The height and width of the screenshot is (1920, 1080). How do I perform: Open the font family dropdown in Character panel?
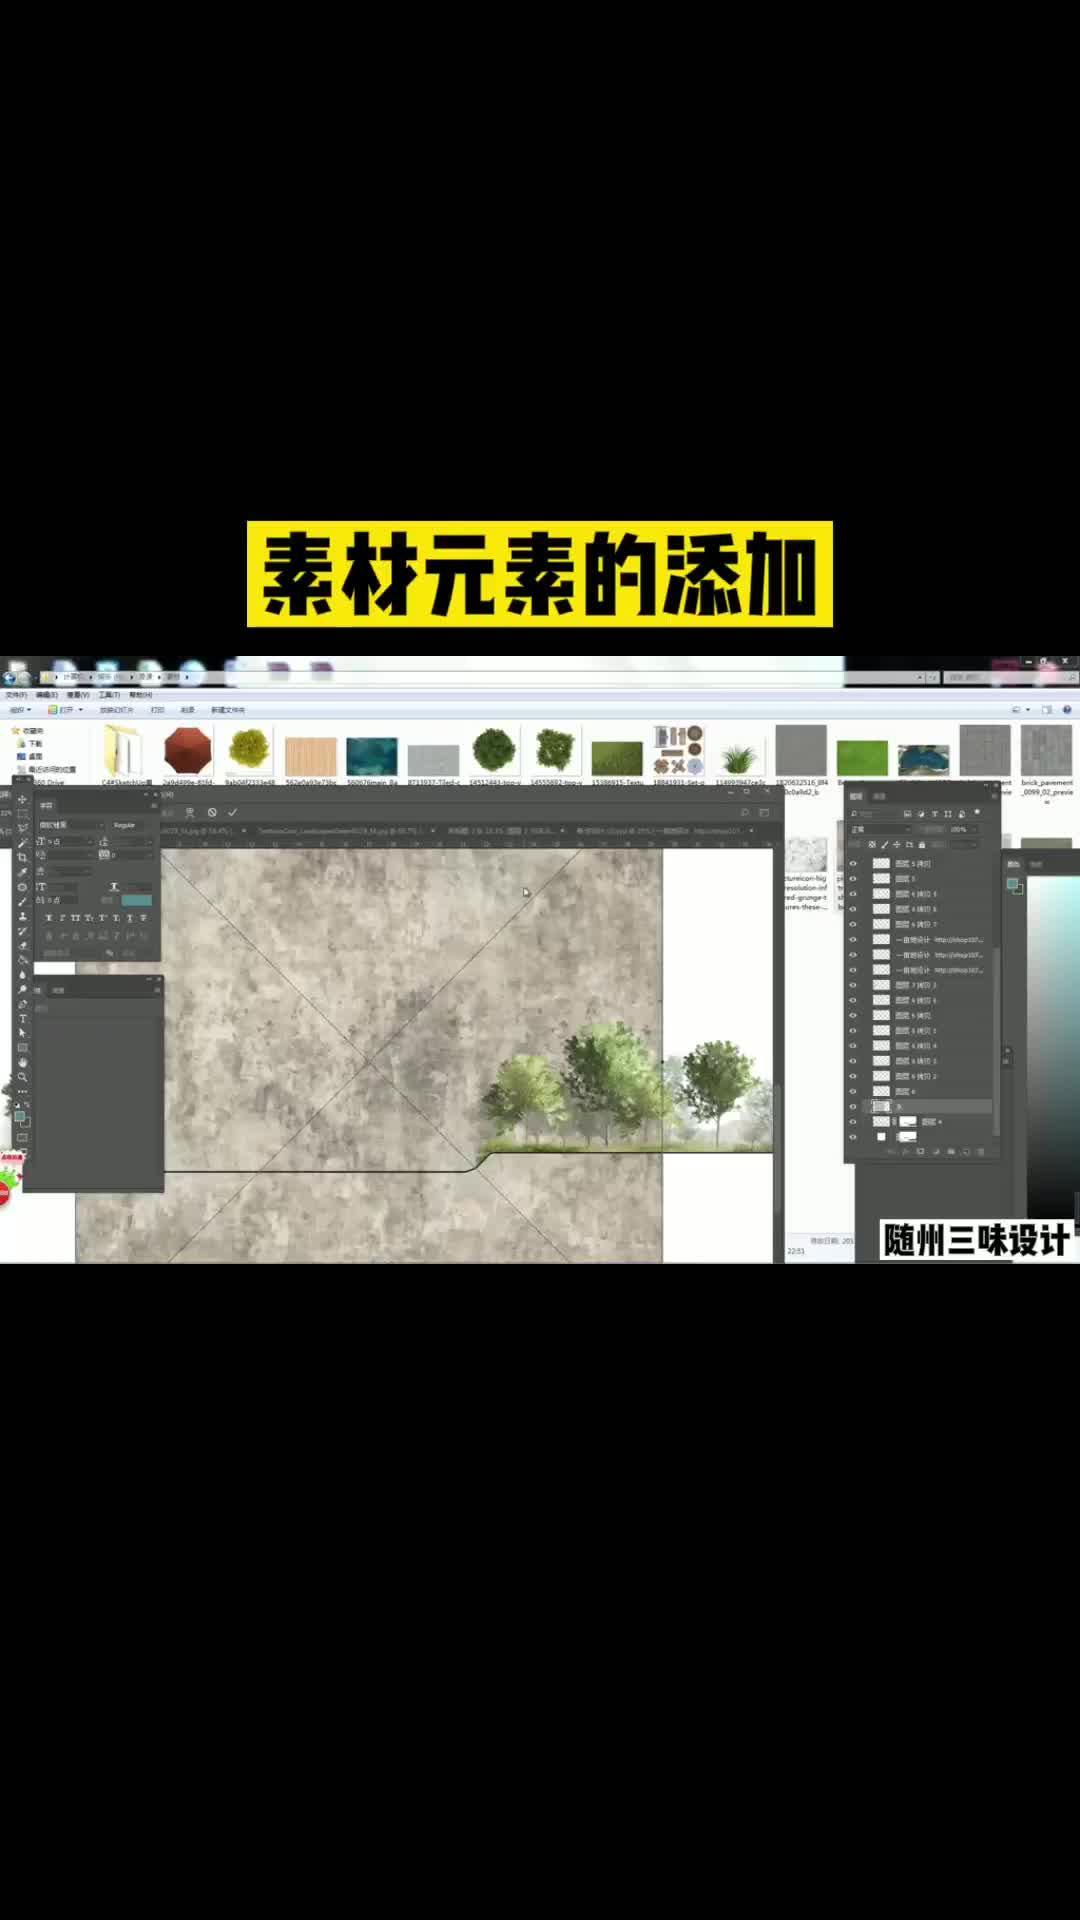70,825
